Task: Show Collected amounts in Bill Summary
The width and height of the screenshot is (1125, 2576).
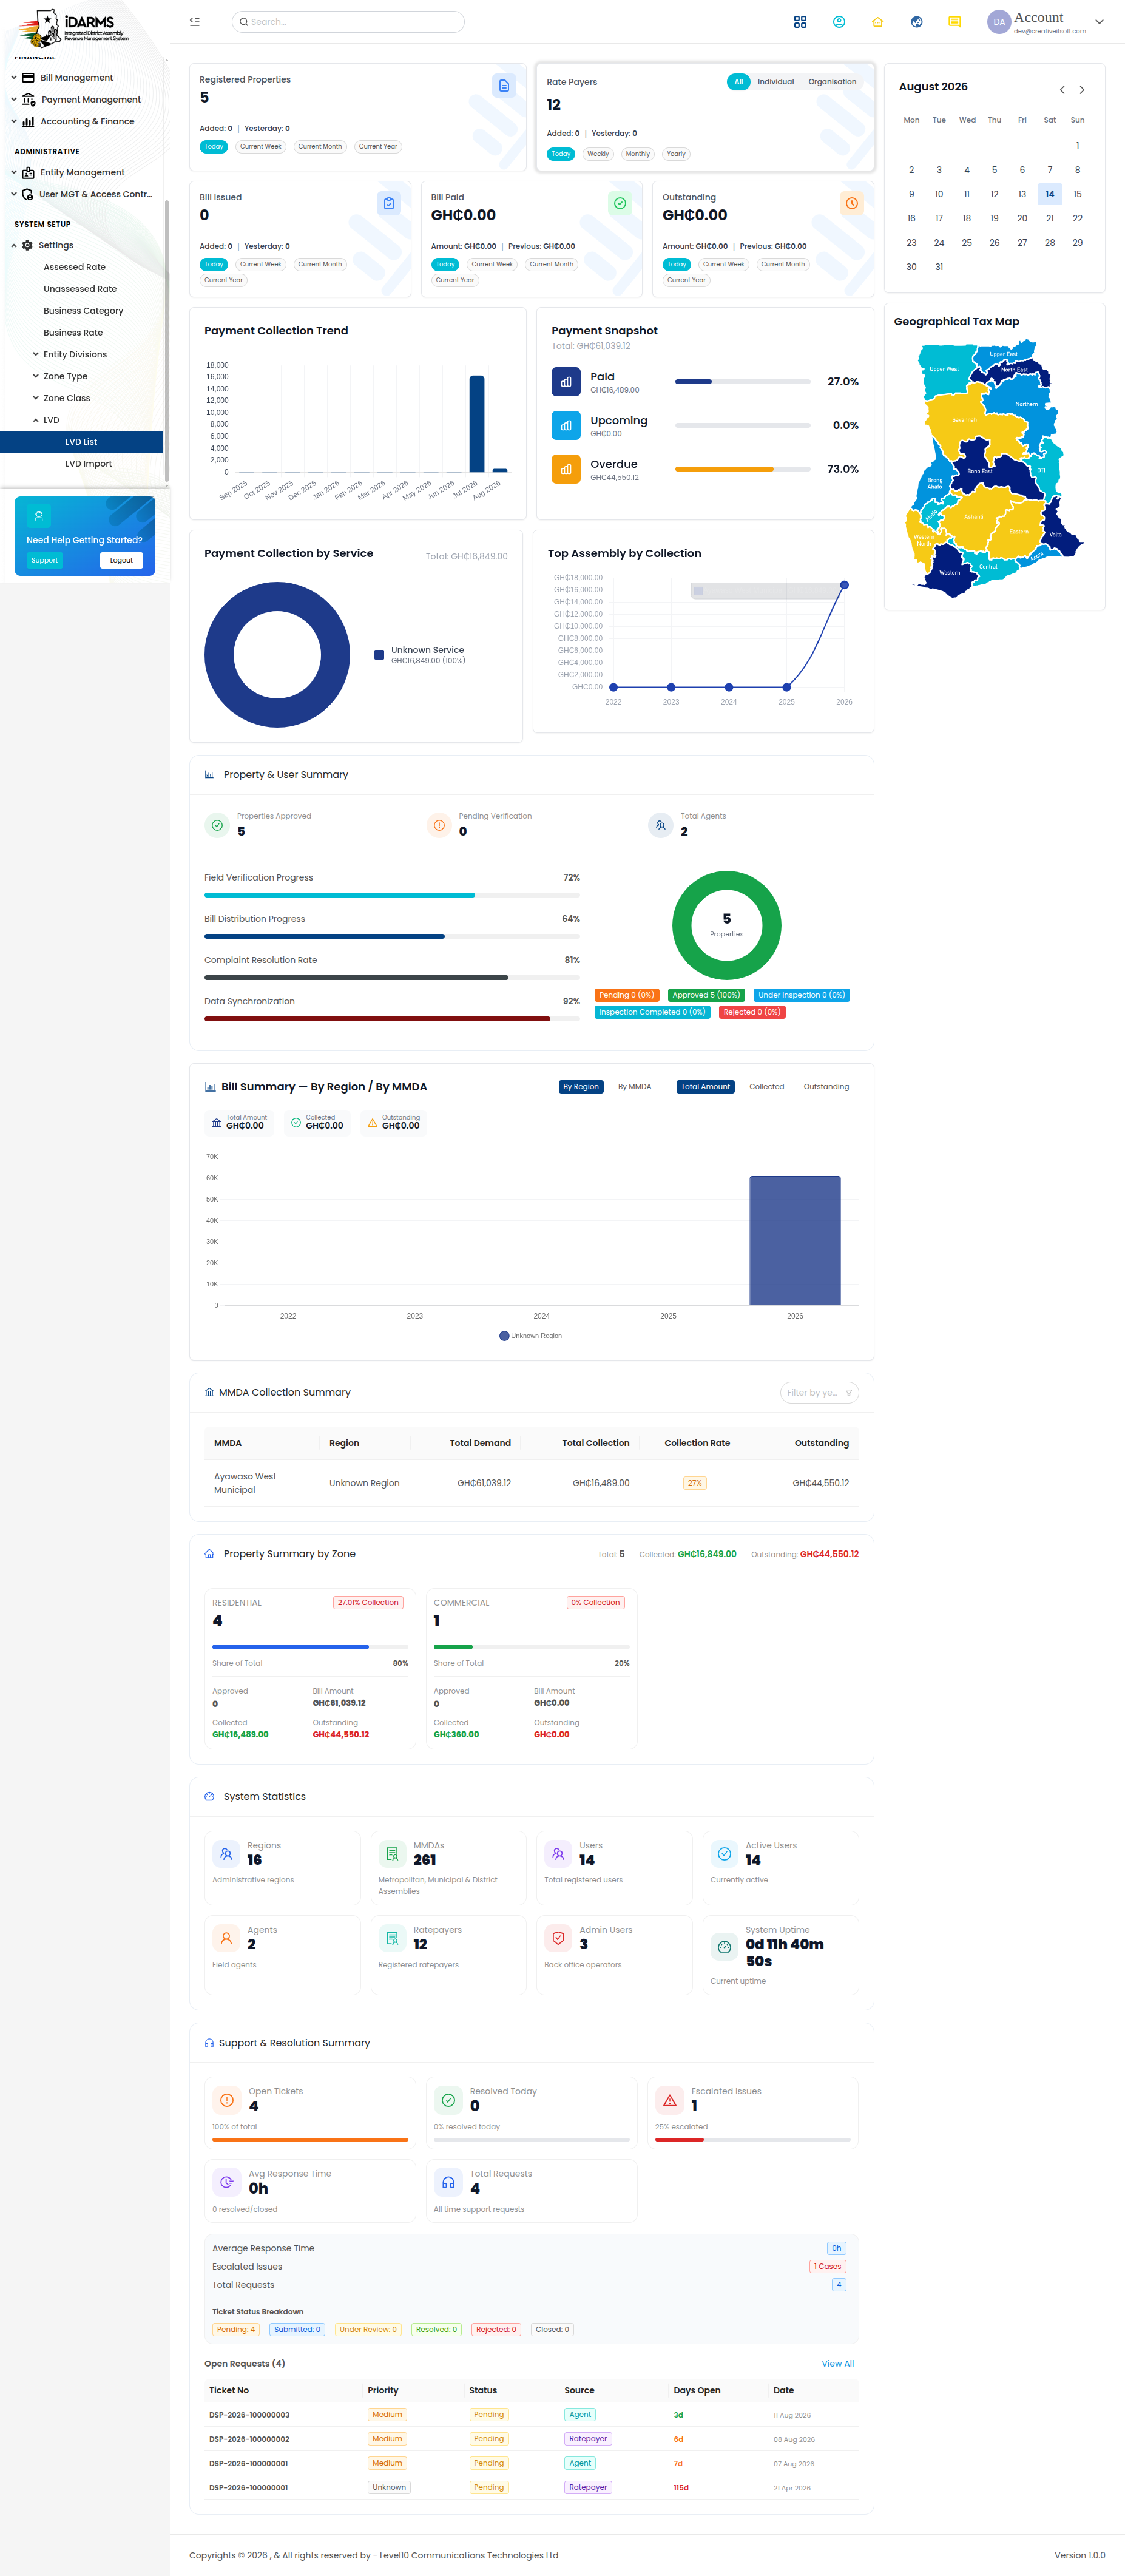Action: (x=767, y=1087)
